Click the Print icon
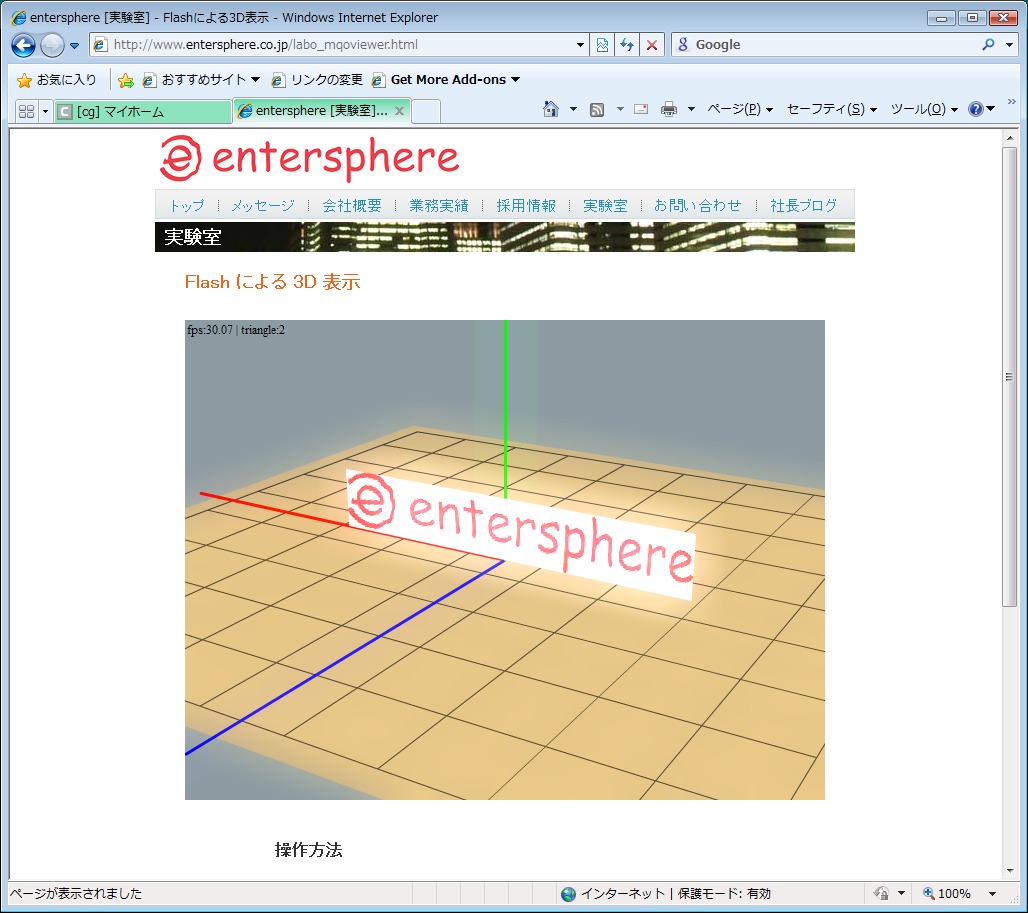 (x=669, y=109)
